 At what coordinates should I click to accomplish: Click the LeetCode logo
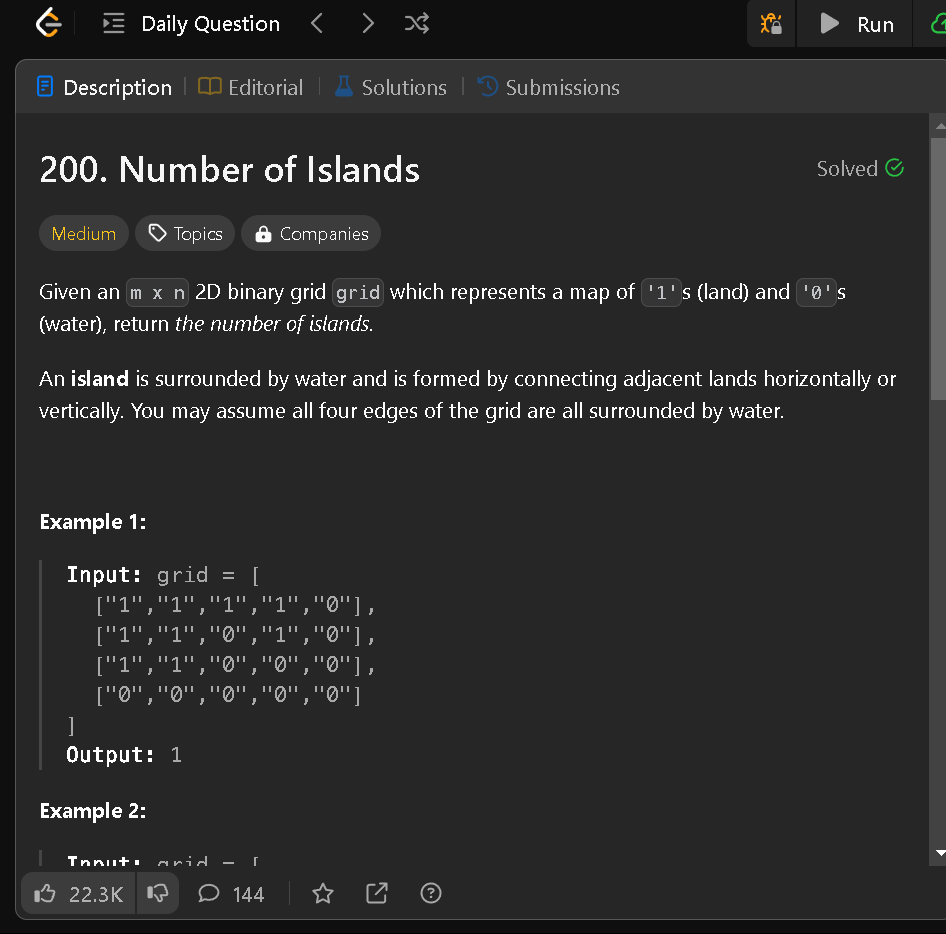tap(47, 23)
